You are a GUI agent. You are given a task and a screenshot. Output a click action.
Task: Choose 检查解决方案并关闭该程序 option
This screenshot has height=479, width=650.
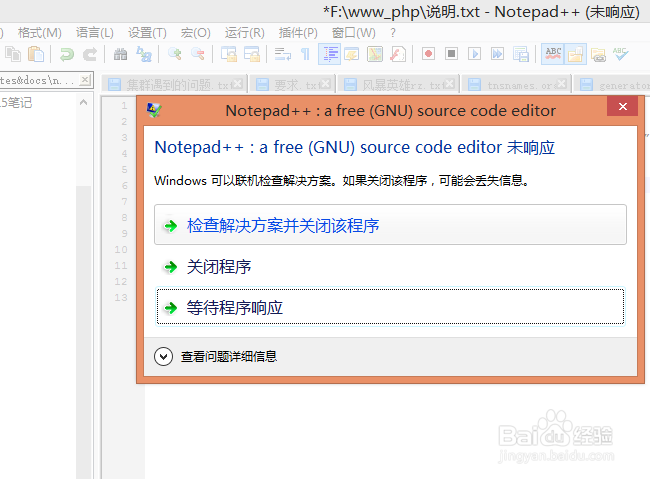click(390, 224)
